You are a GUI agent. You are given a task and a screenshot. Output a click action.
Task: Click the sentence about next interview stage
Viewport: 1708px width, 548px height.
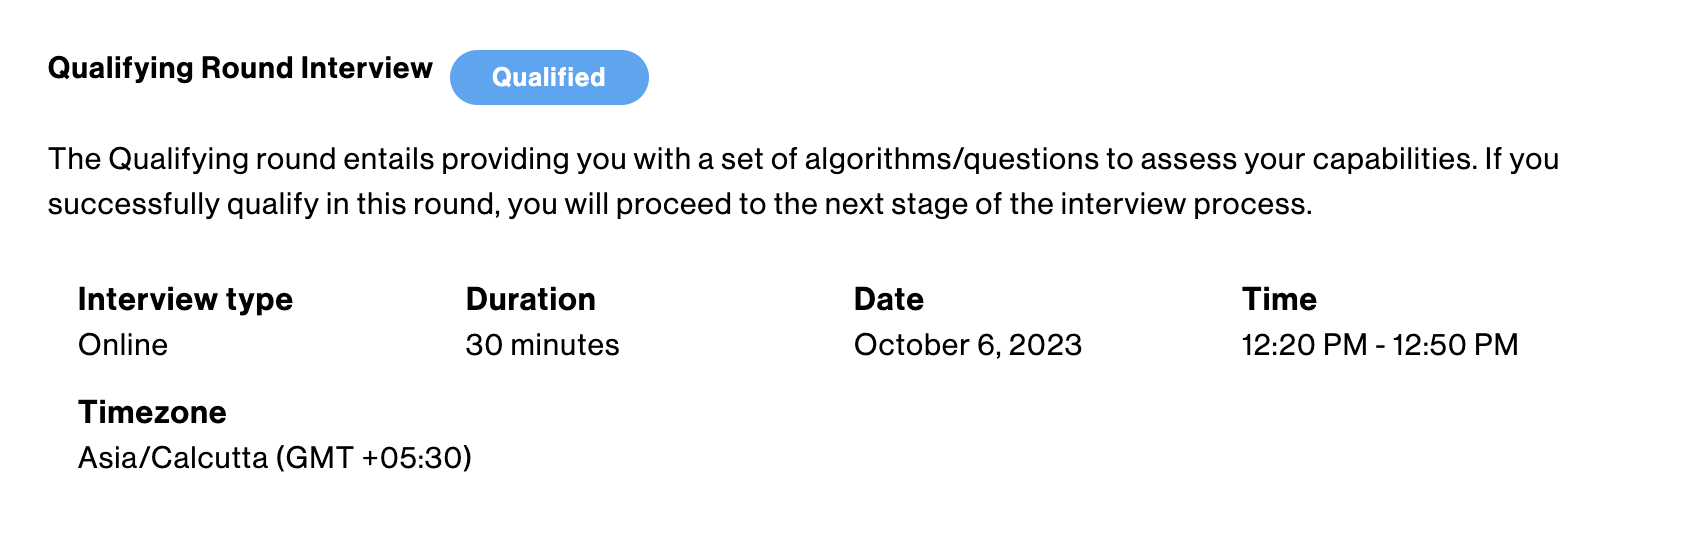pos(804,182)
